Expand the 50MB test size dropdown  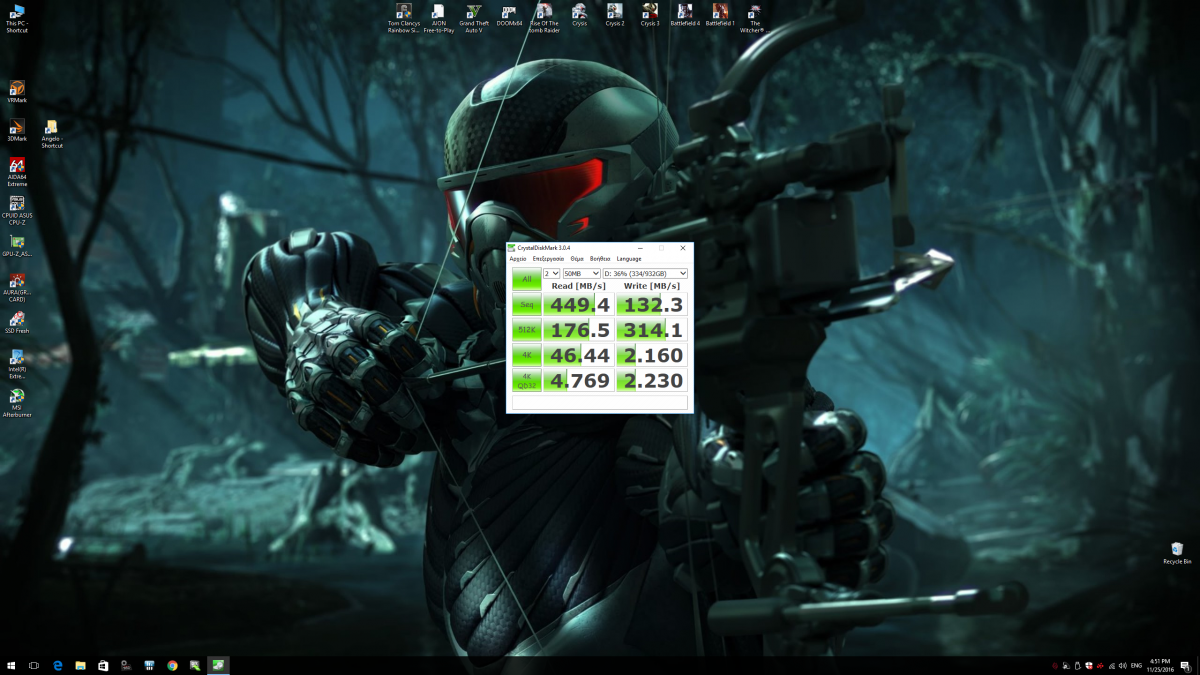coord(581,273)
